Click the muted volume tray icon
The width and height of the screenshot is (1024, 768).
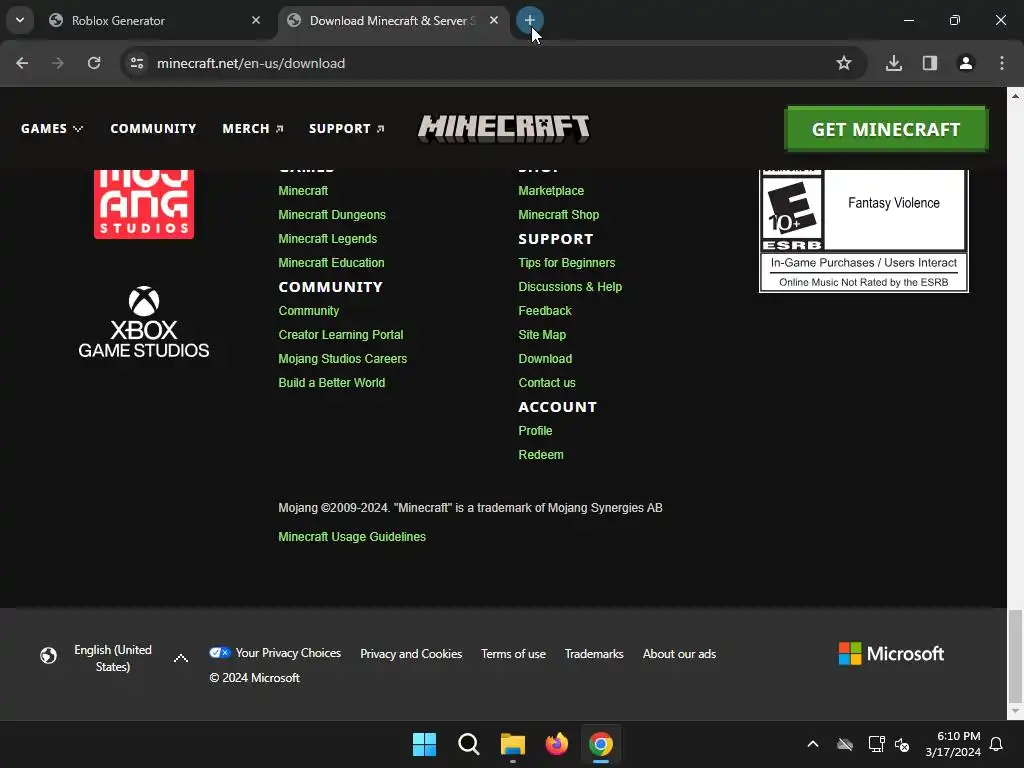(902, 744)
